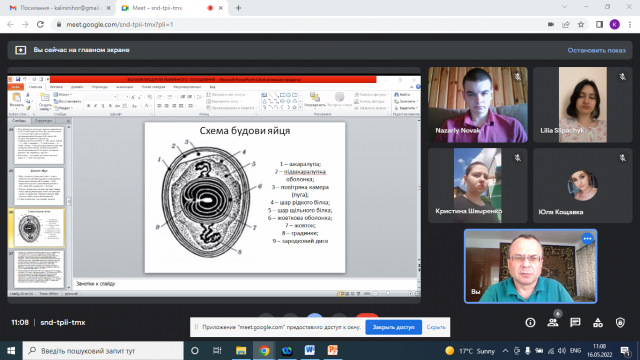Show the participants list icon

(x=553, y=322)
